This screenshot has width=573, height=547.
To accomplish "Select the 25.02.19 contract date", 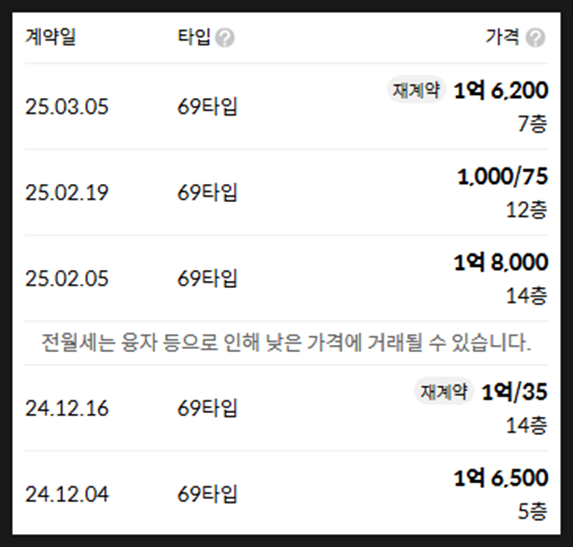I will (x=67, y=193).
